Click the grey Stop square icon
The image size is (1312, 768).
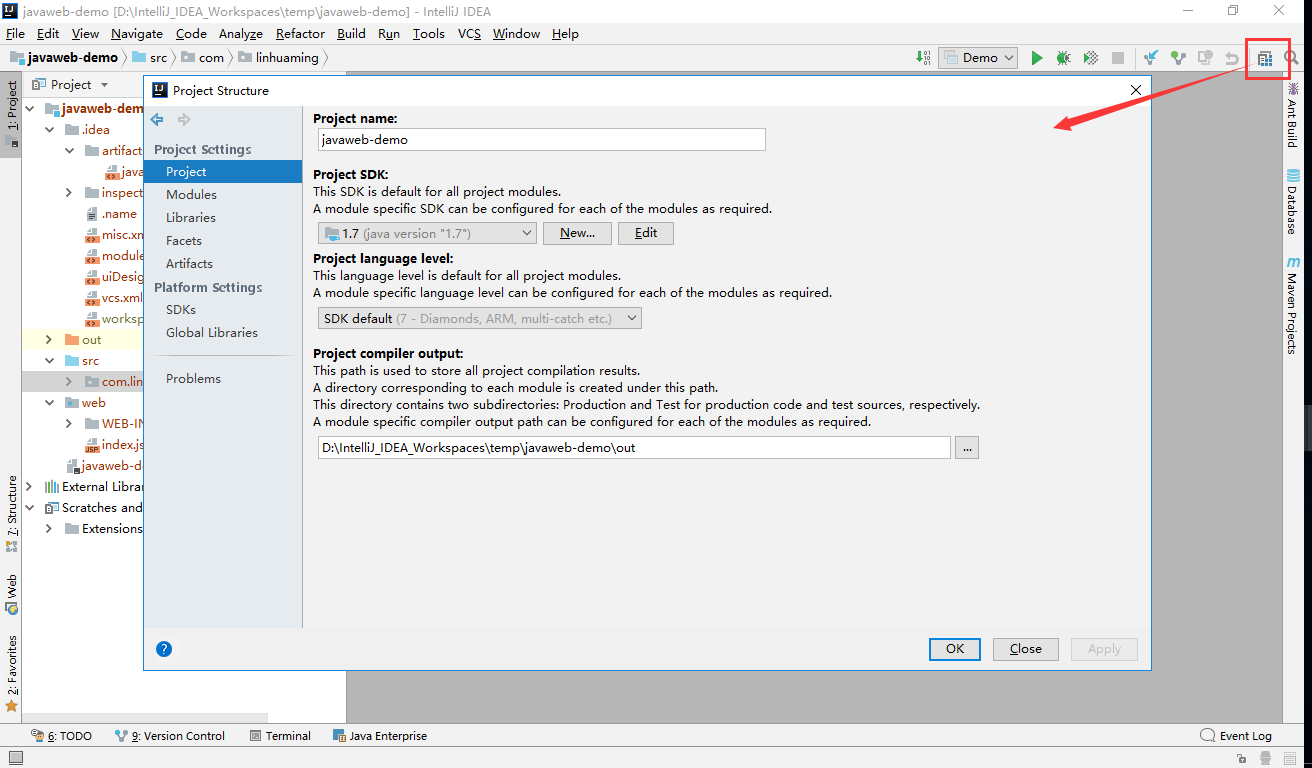1118,58
